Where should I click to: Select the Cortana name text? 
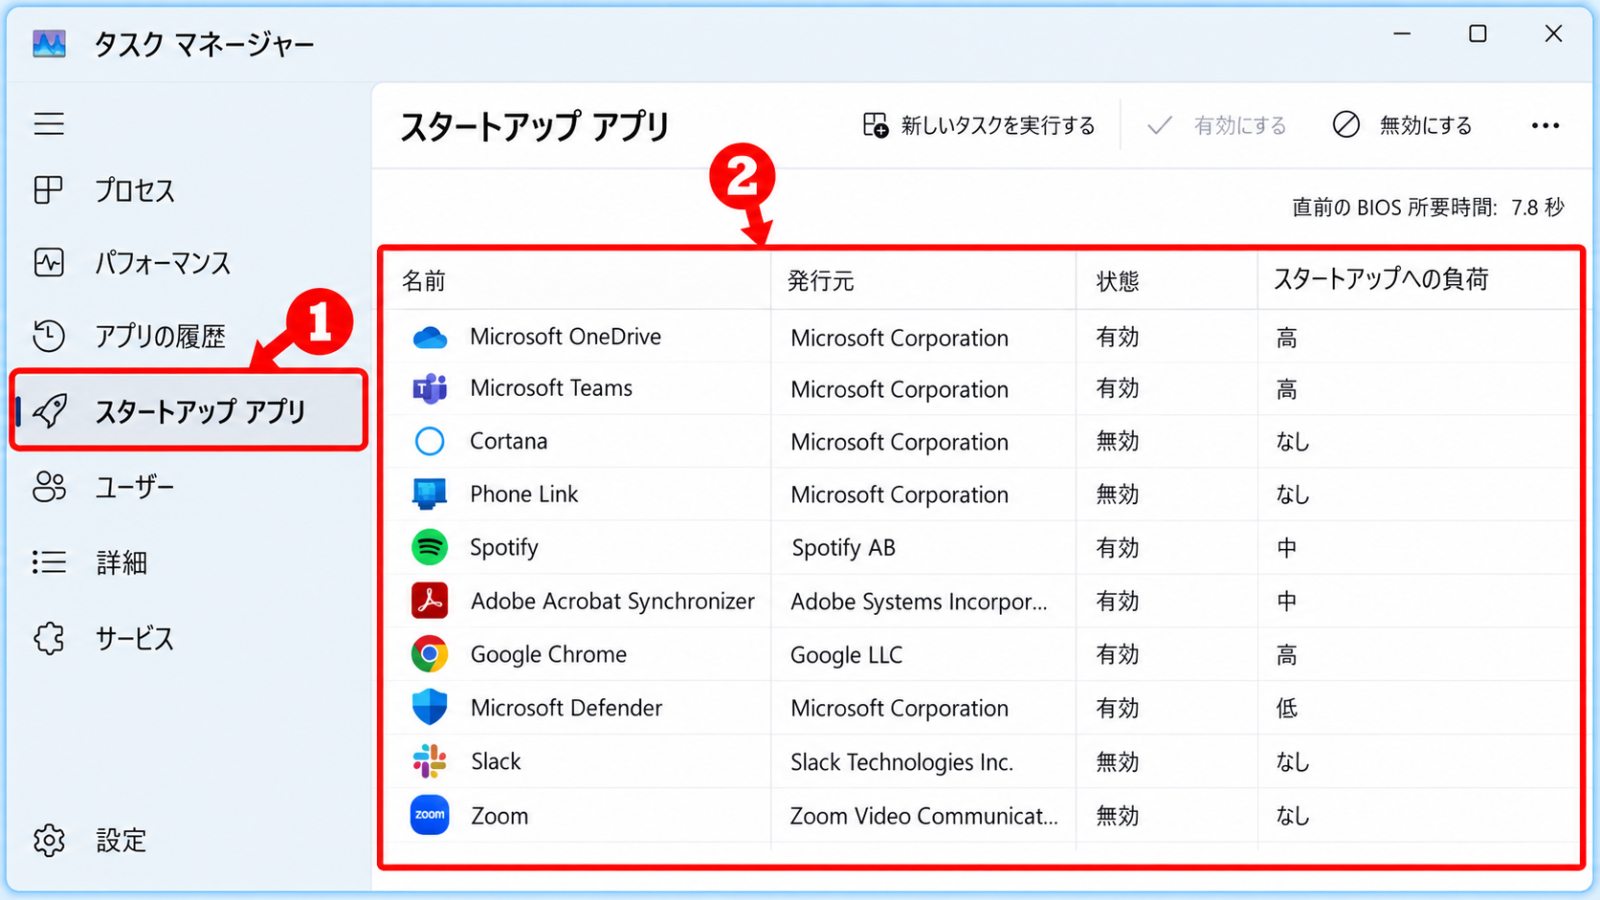pyautogui.click(x=509, y=441)
